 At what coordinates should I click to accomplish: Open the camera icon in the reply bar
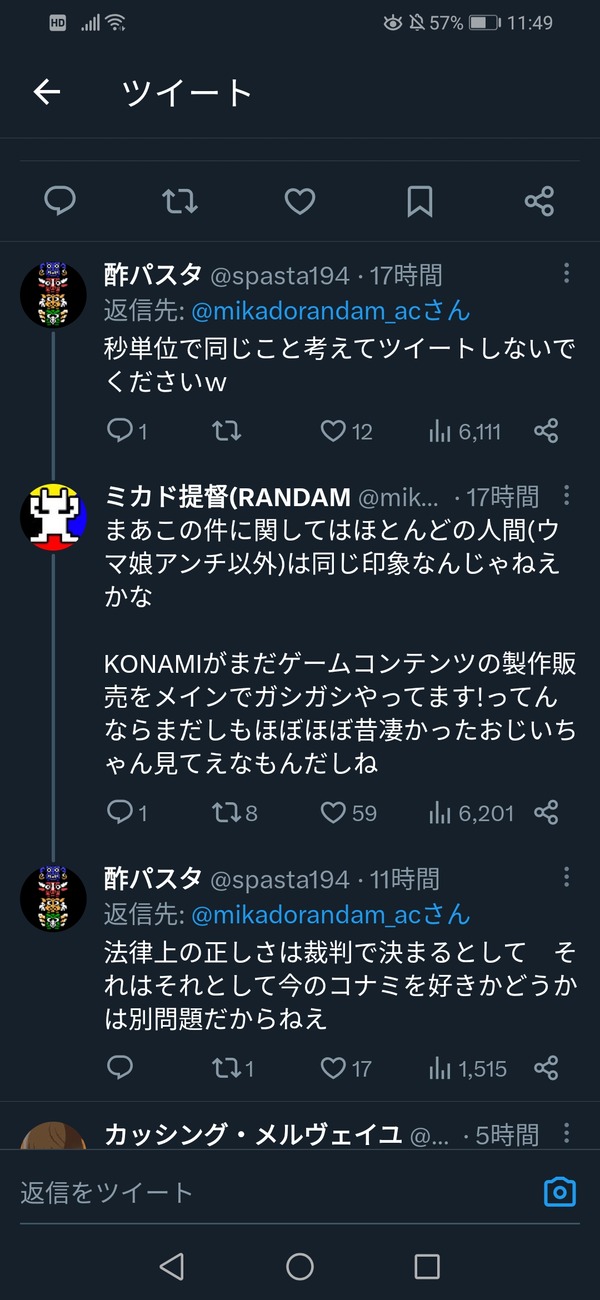coord(560,1191)
